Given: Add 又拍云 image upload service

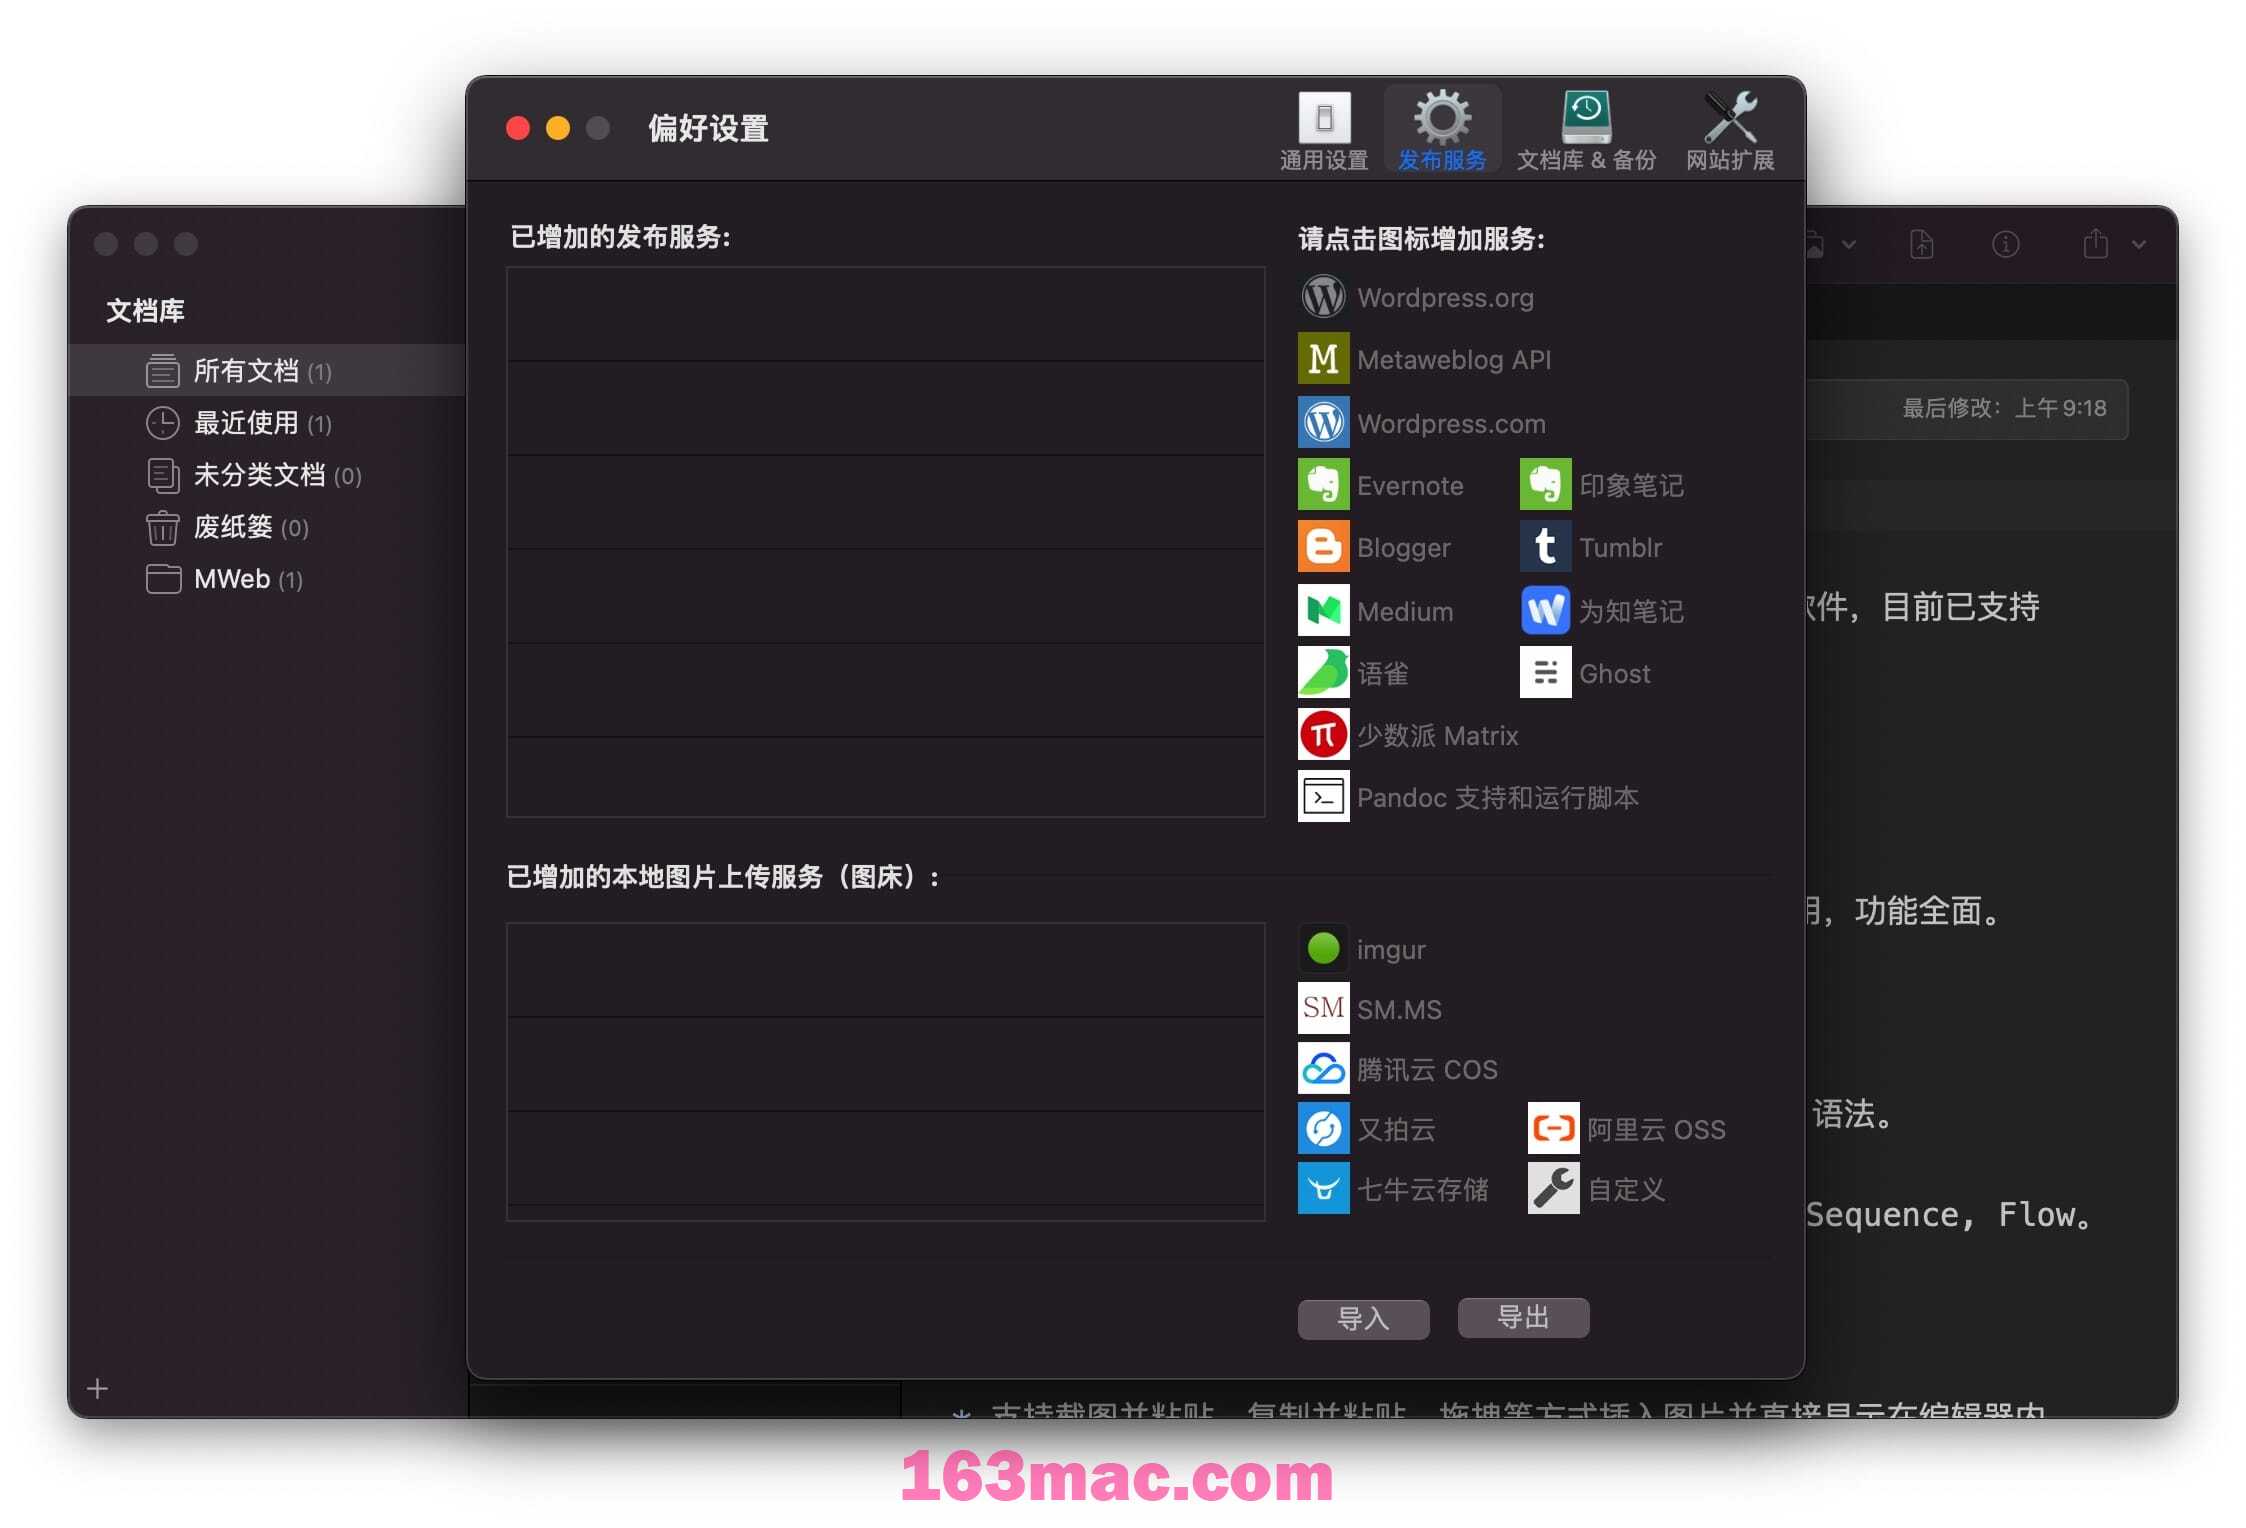Looking at the screenshot, I should (1323, 1128).
